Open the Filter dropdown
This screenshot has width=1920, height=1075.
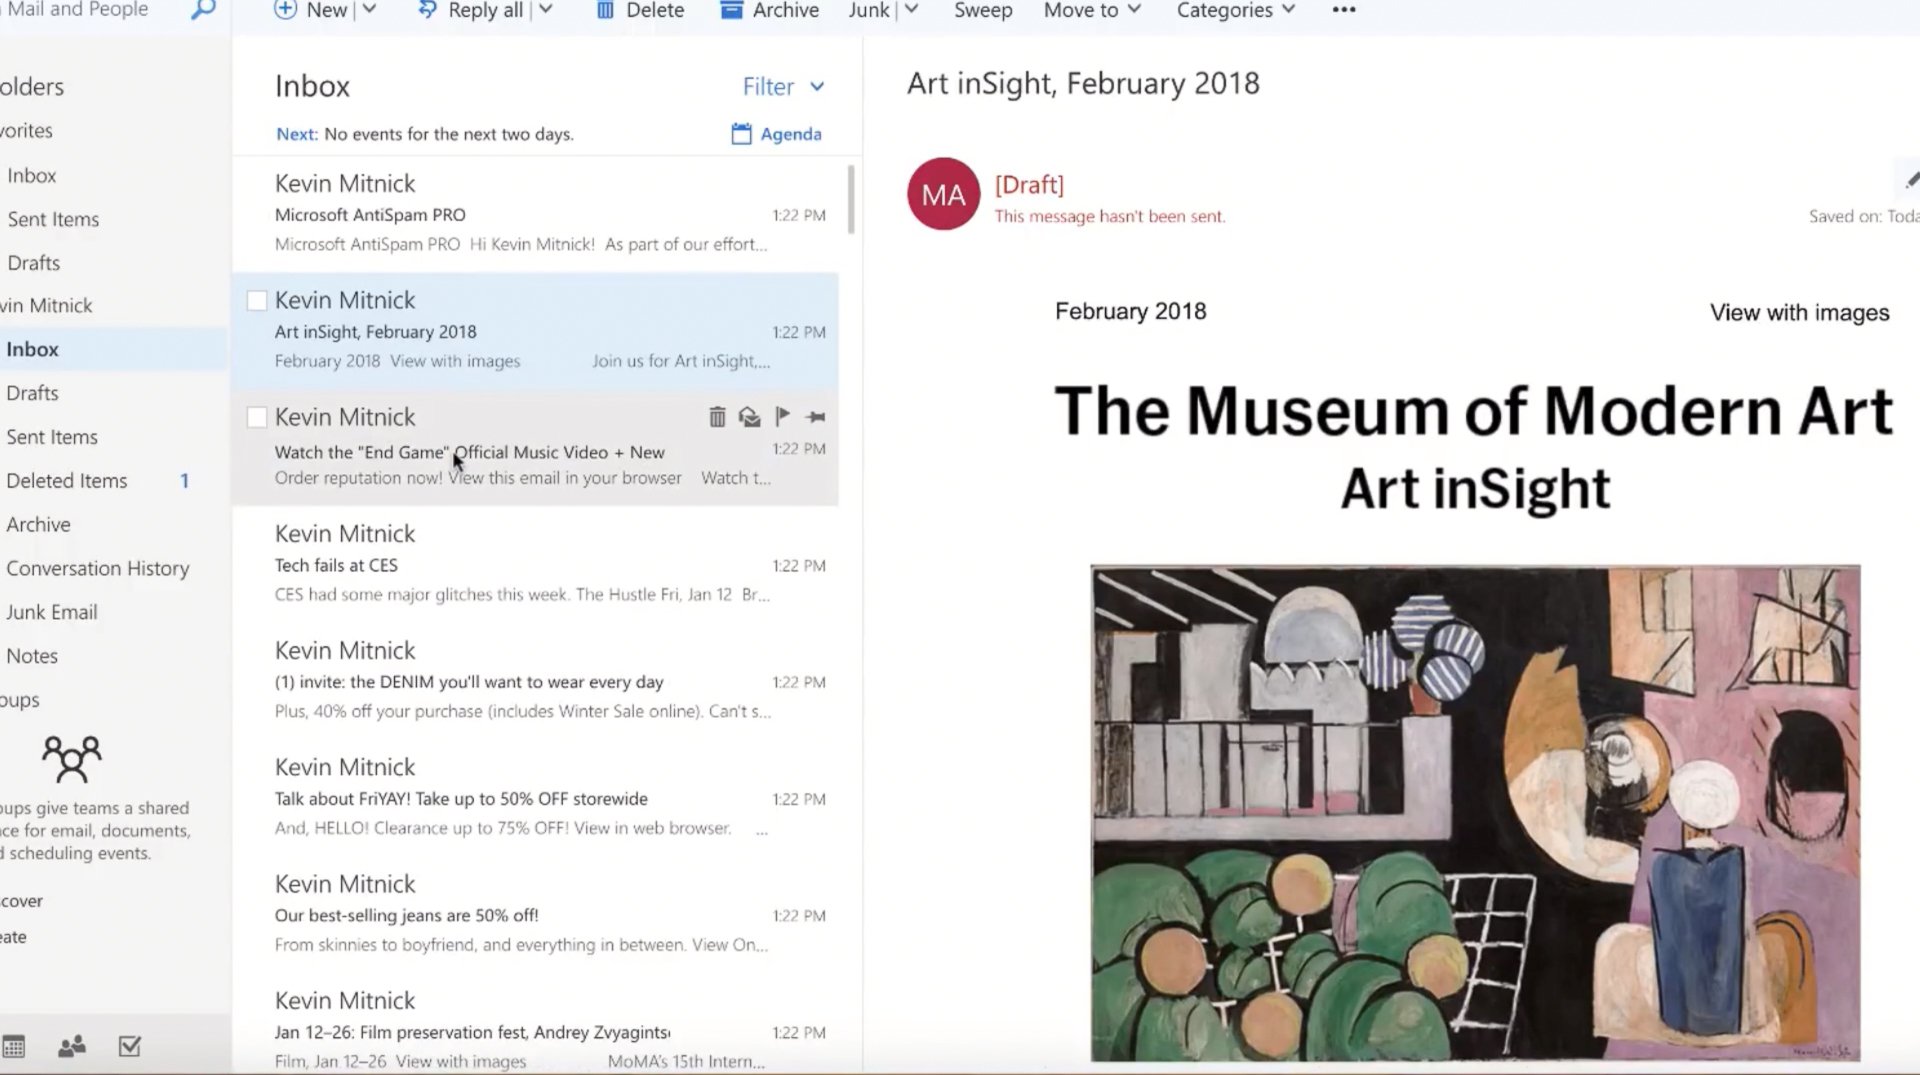[x=783, y=87]
